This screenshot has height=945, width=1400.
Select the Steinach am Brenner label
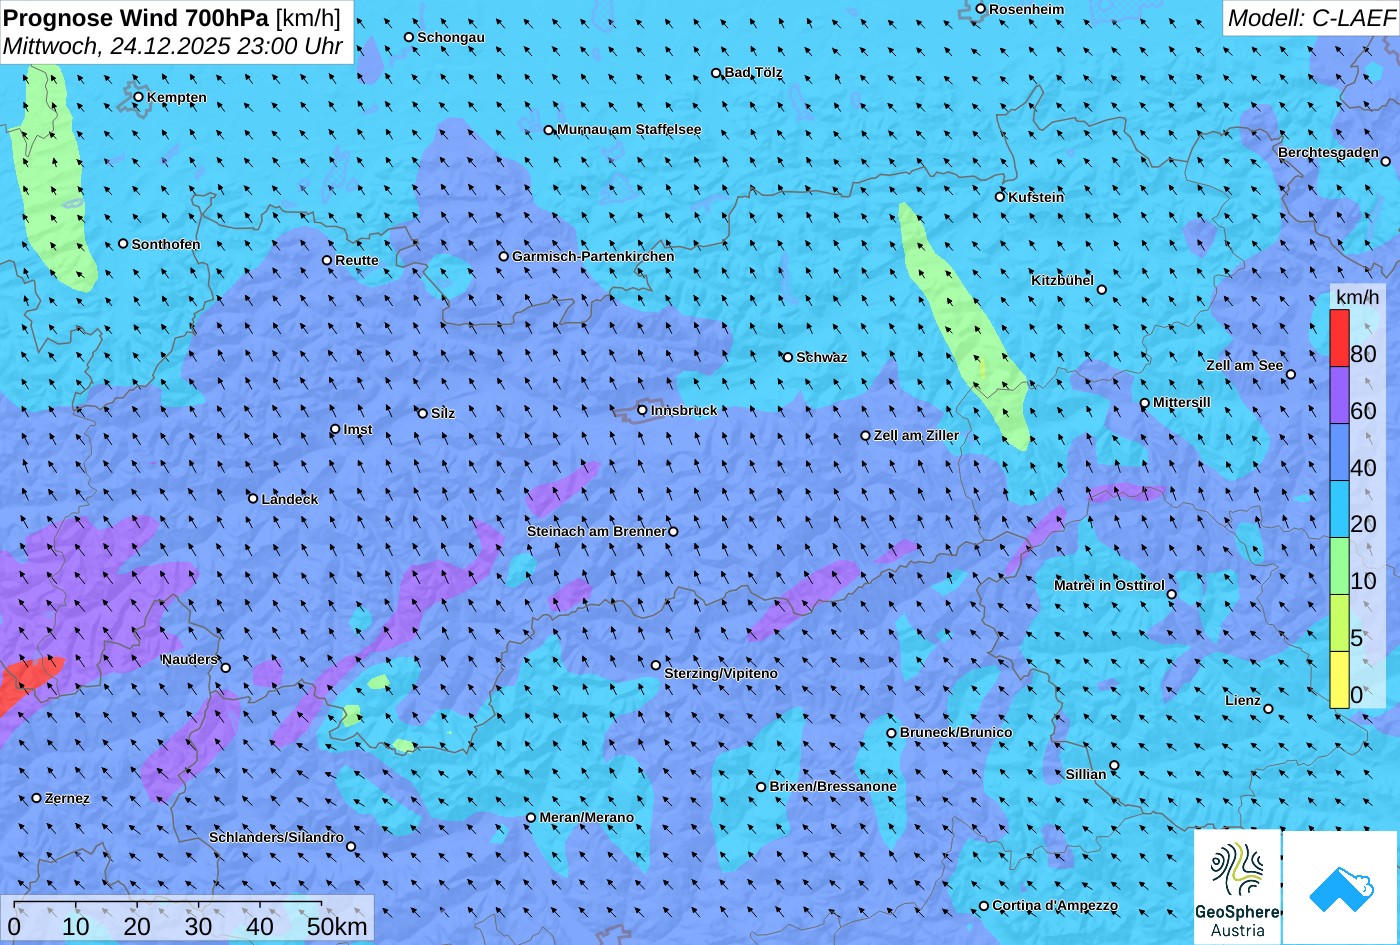click(596, 531)
